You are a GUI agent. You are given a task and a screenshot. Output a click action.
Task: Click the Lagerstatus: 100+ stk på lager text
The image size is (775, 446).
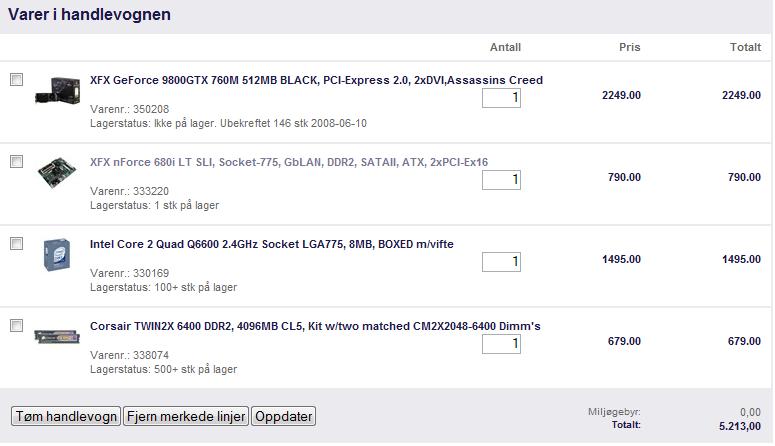click(x=164, y=288)
